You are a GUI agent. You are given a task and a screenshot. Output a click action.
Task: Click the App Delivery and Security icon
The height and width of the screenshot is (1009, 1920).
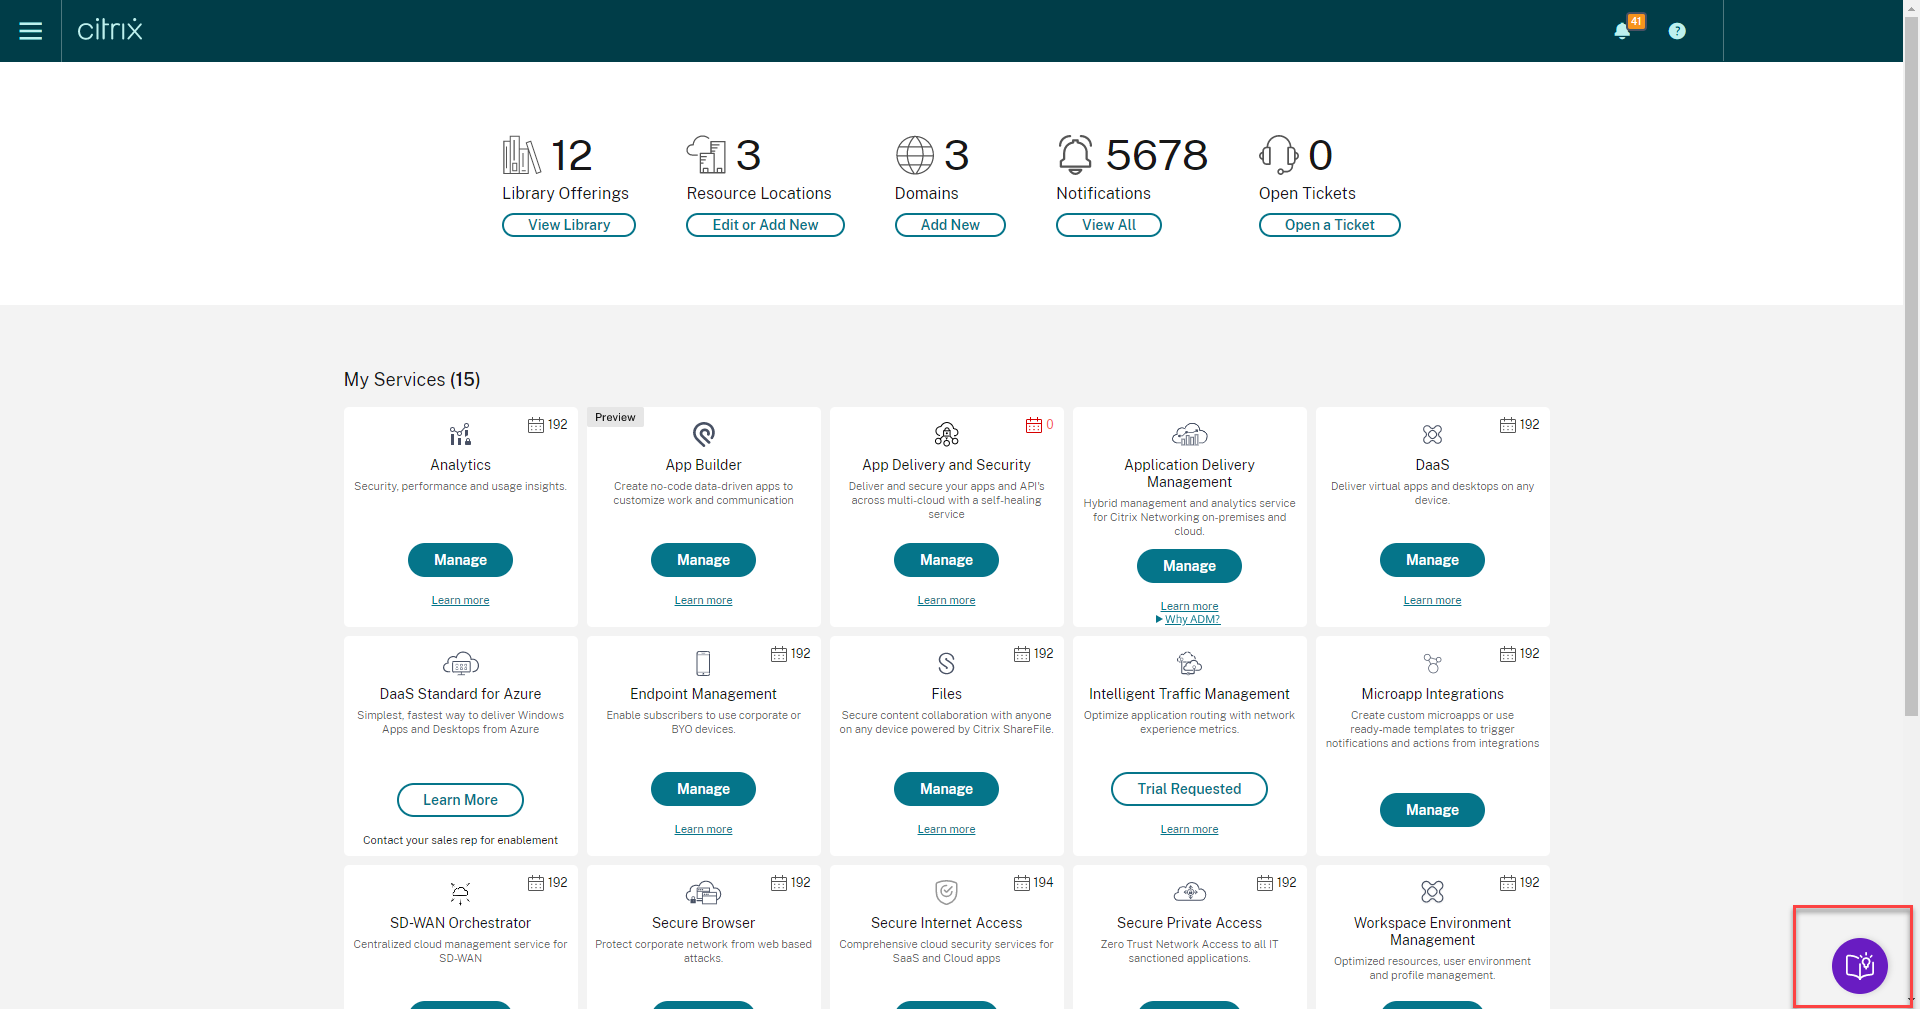(x=946, y=434)
